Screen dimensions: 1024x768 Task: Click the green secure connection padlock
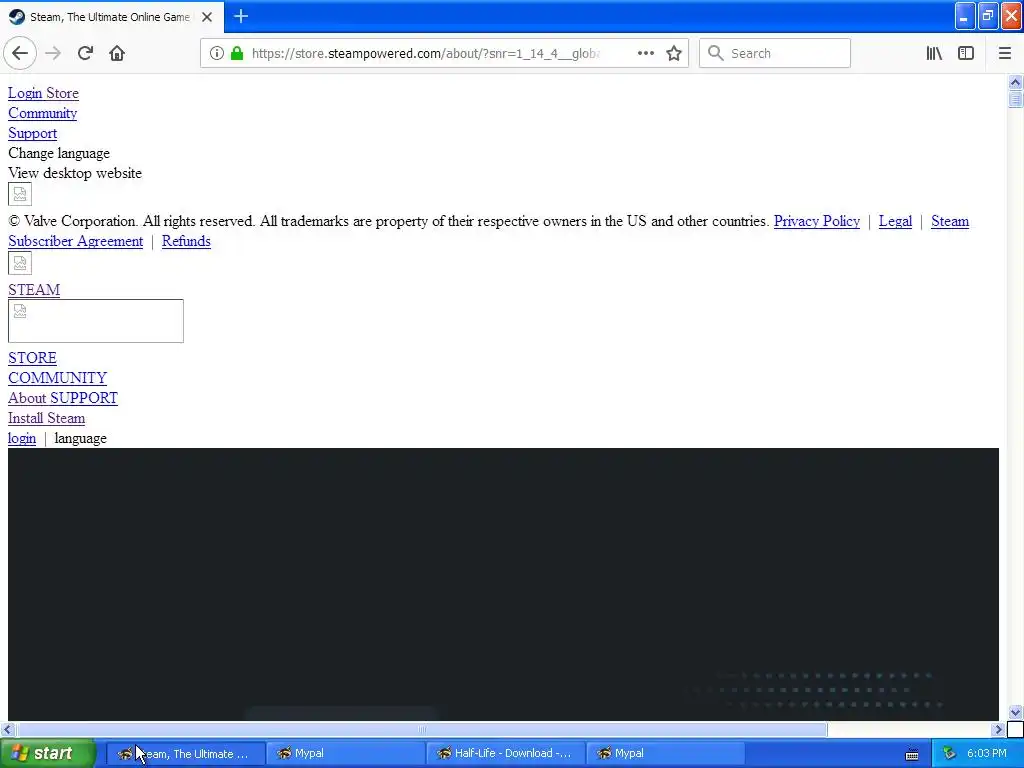(237, 53)
